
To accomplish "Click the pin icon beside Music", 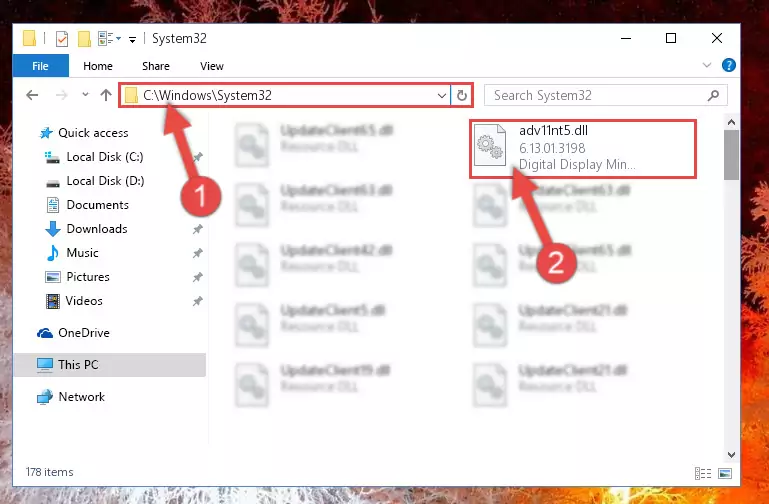I will point(198,253).
